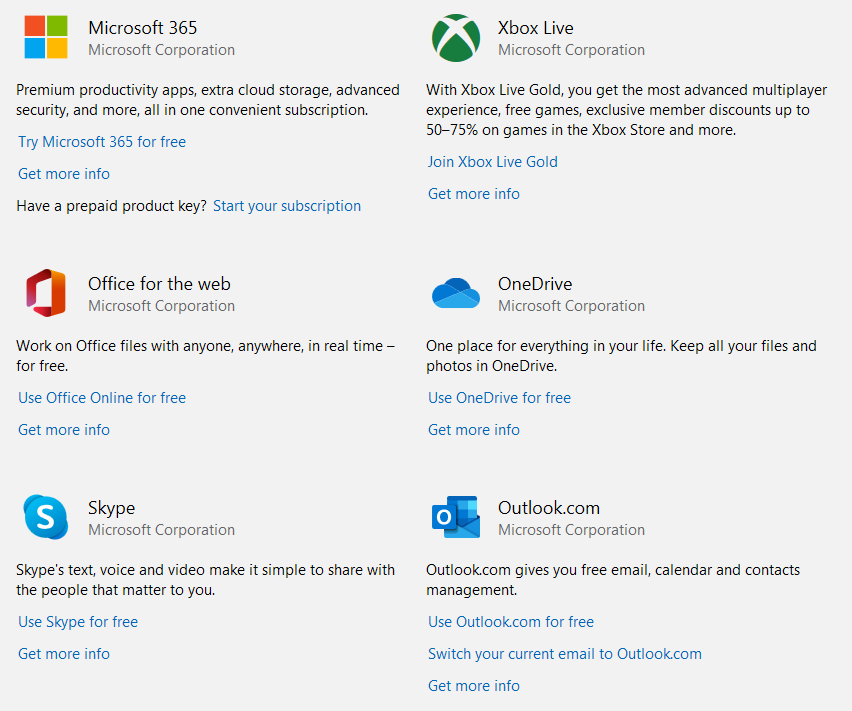Open Use Office Online for free

[101, 397]
